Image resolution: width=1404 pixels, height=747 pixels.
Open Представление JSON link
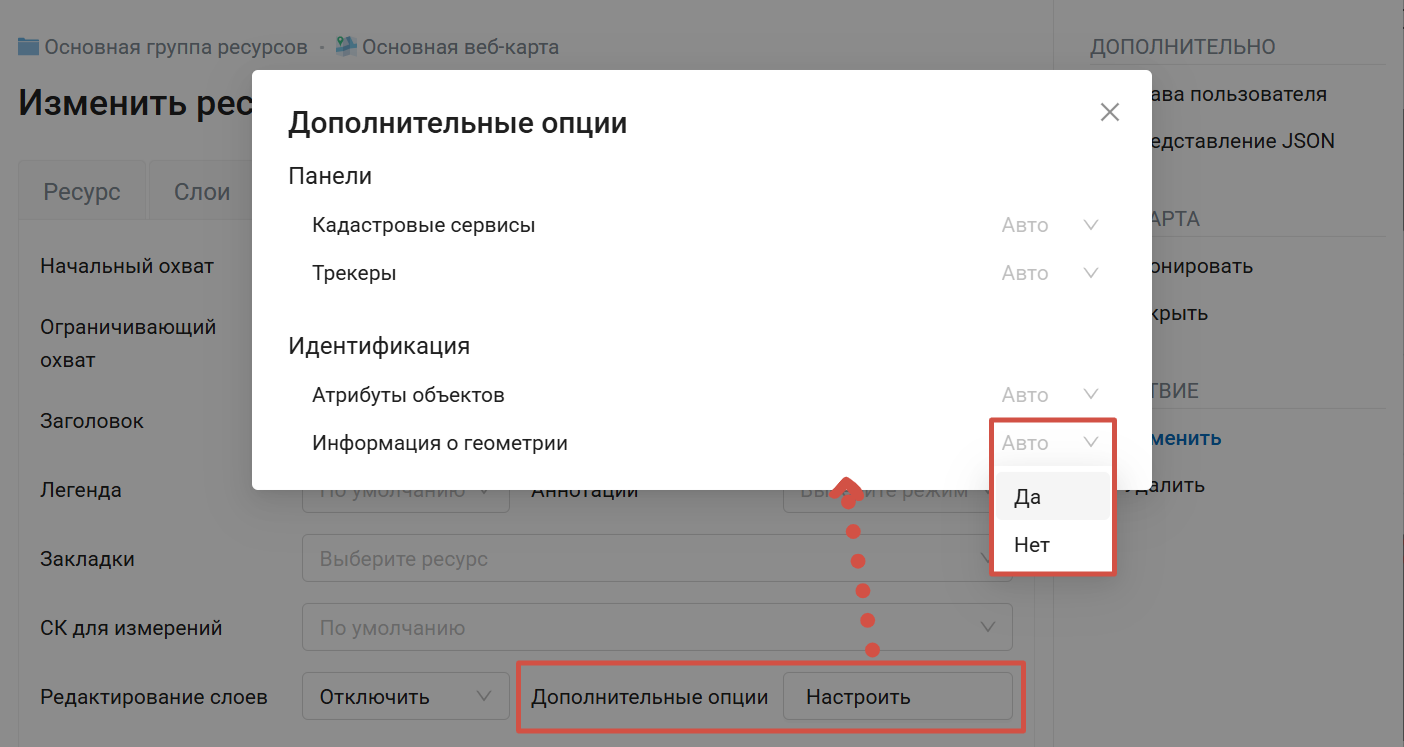click(x=1244, y=141)
